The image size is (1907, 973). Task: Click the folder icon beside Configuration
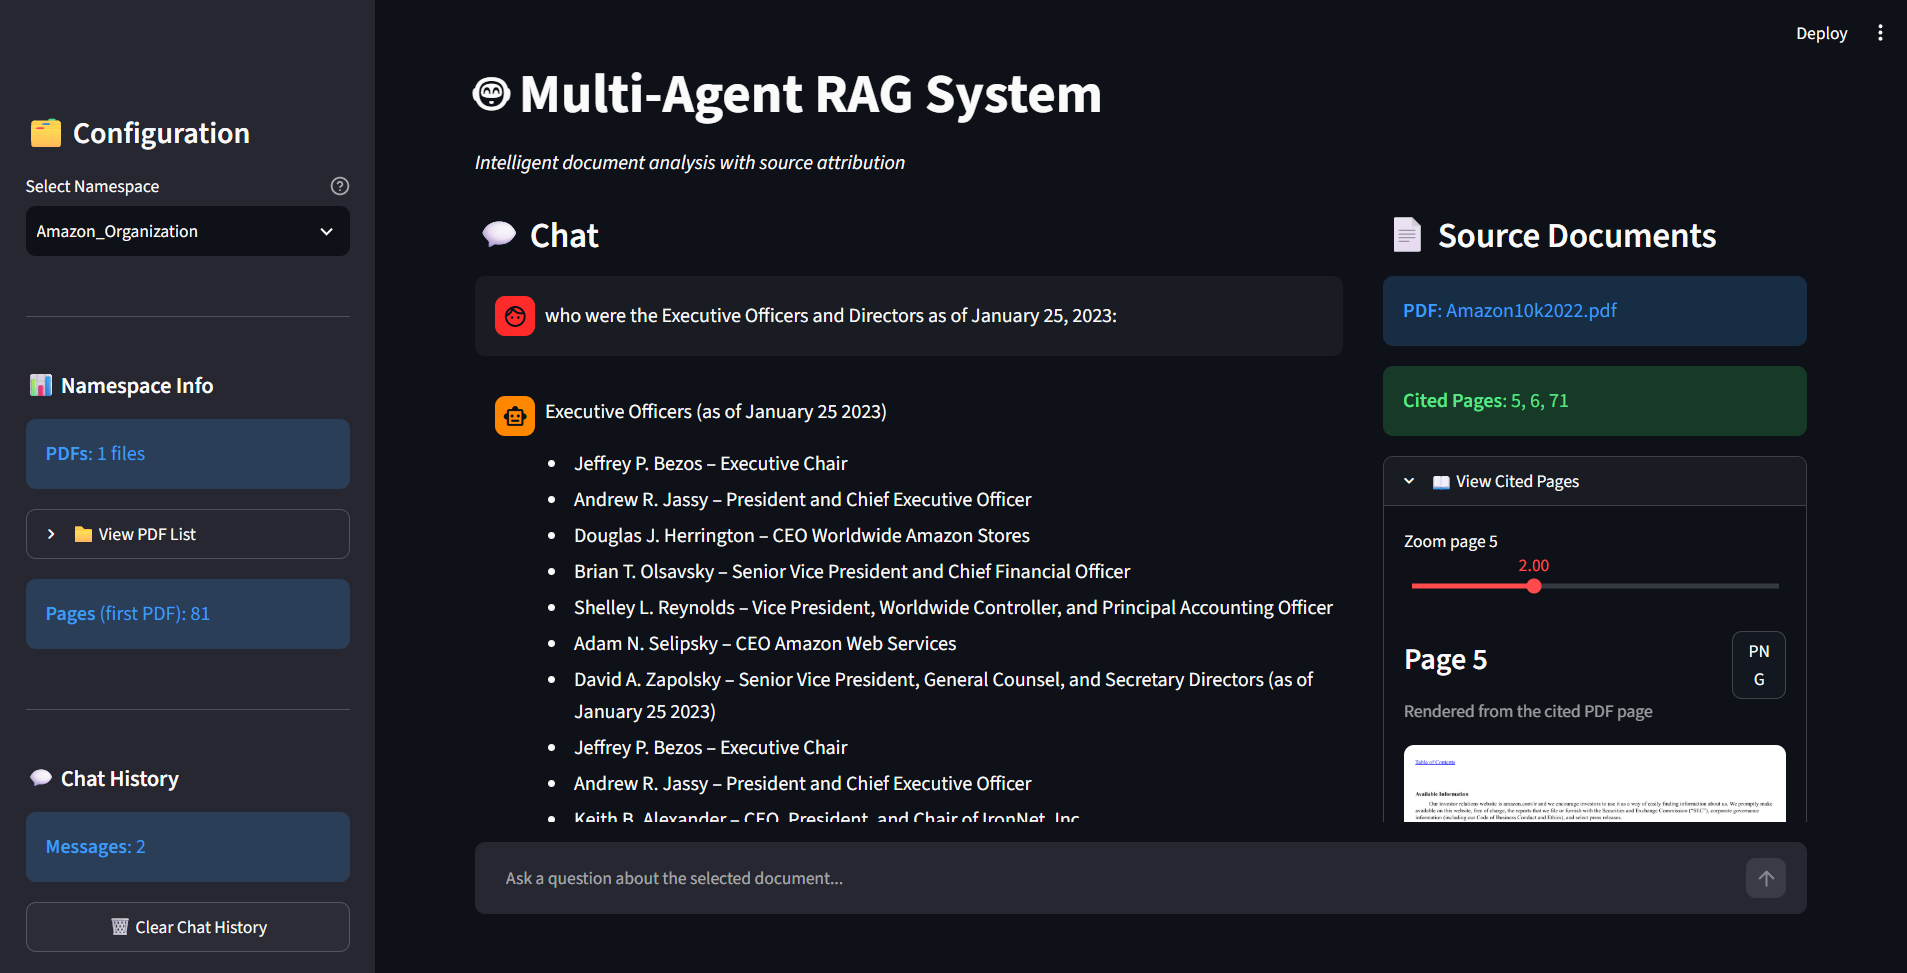pyautogui.click(x=46, y=133)
